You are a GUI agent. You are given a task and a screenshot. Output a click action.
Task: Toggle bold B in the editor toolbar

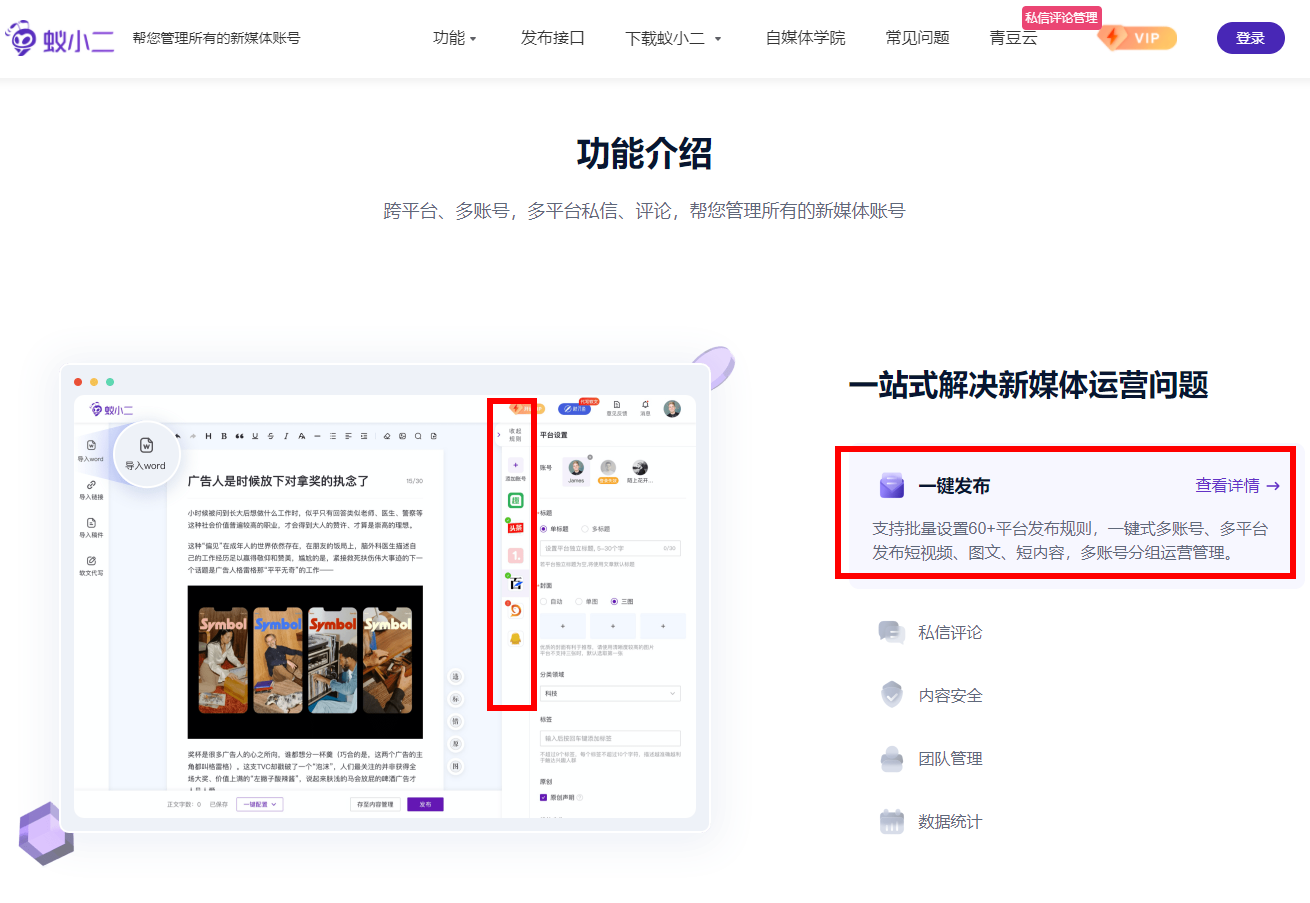(224, 436)
